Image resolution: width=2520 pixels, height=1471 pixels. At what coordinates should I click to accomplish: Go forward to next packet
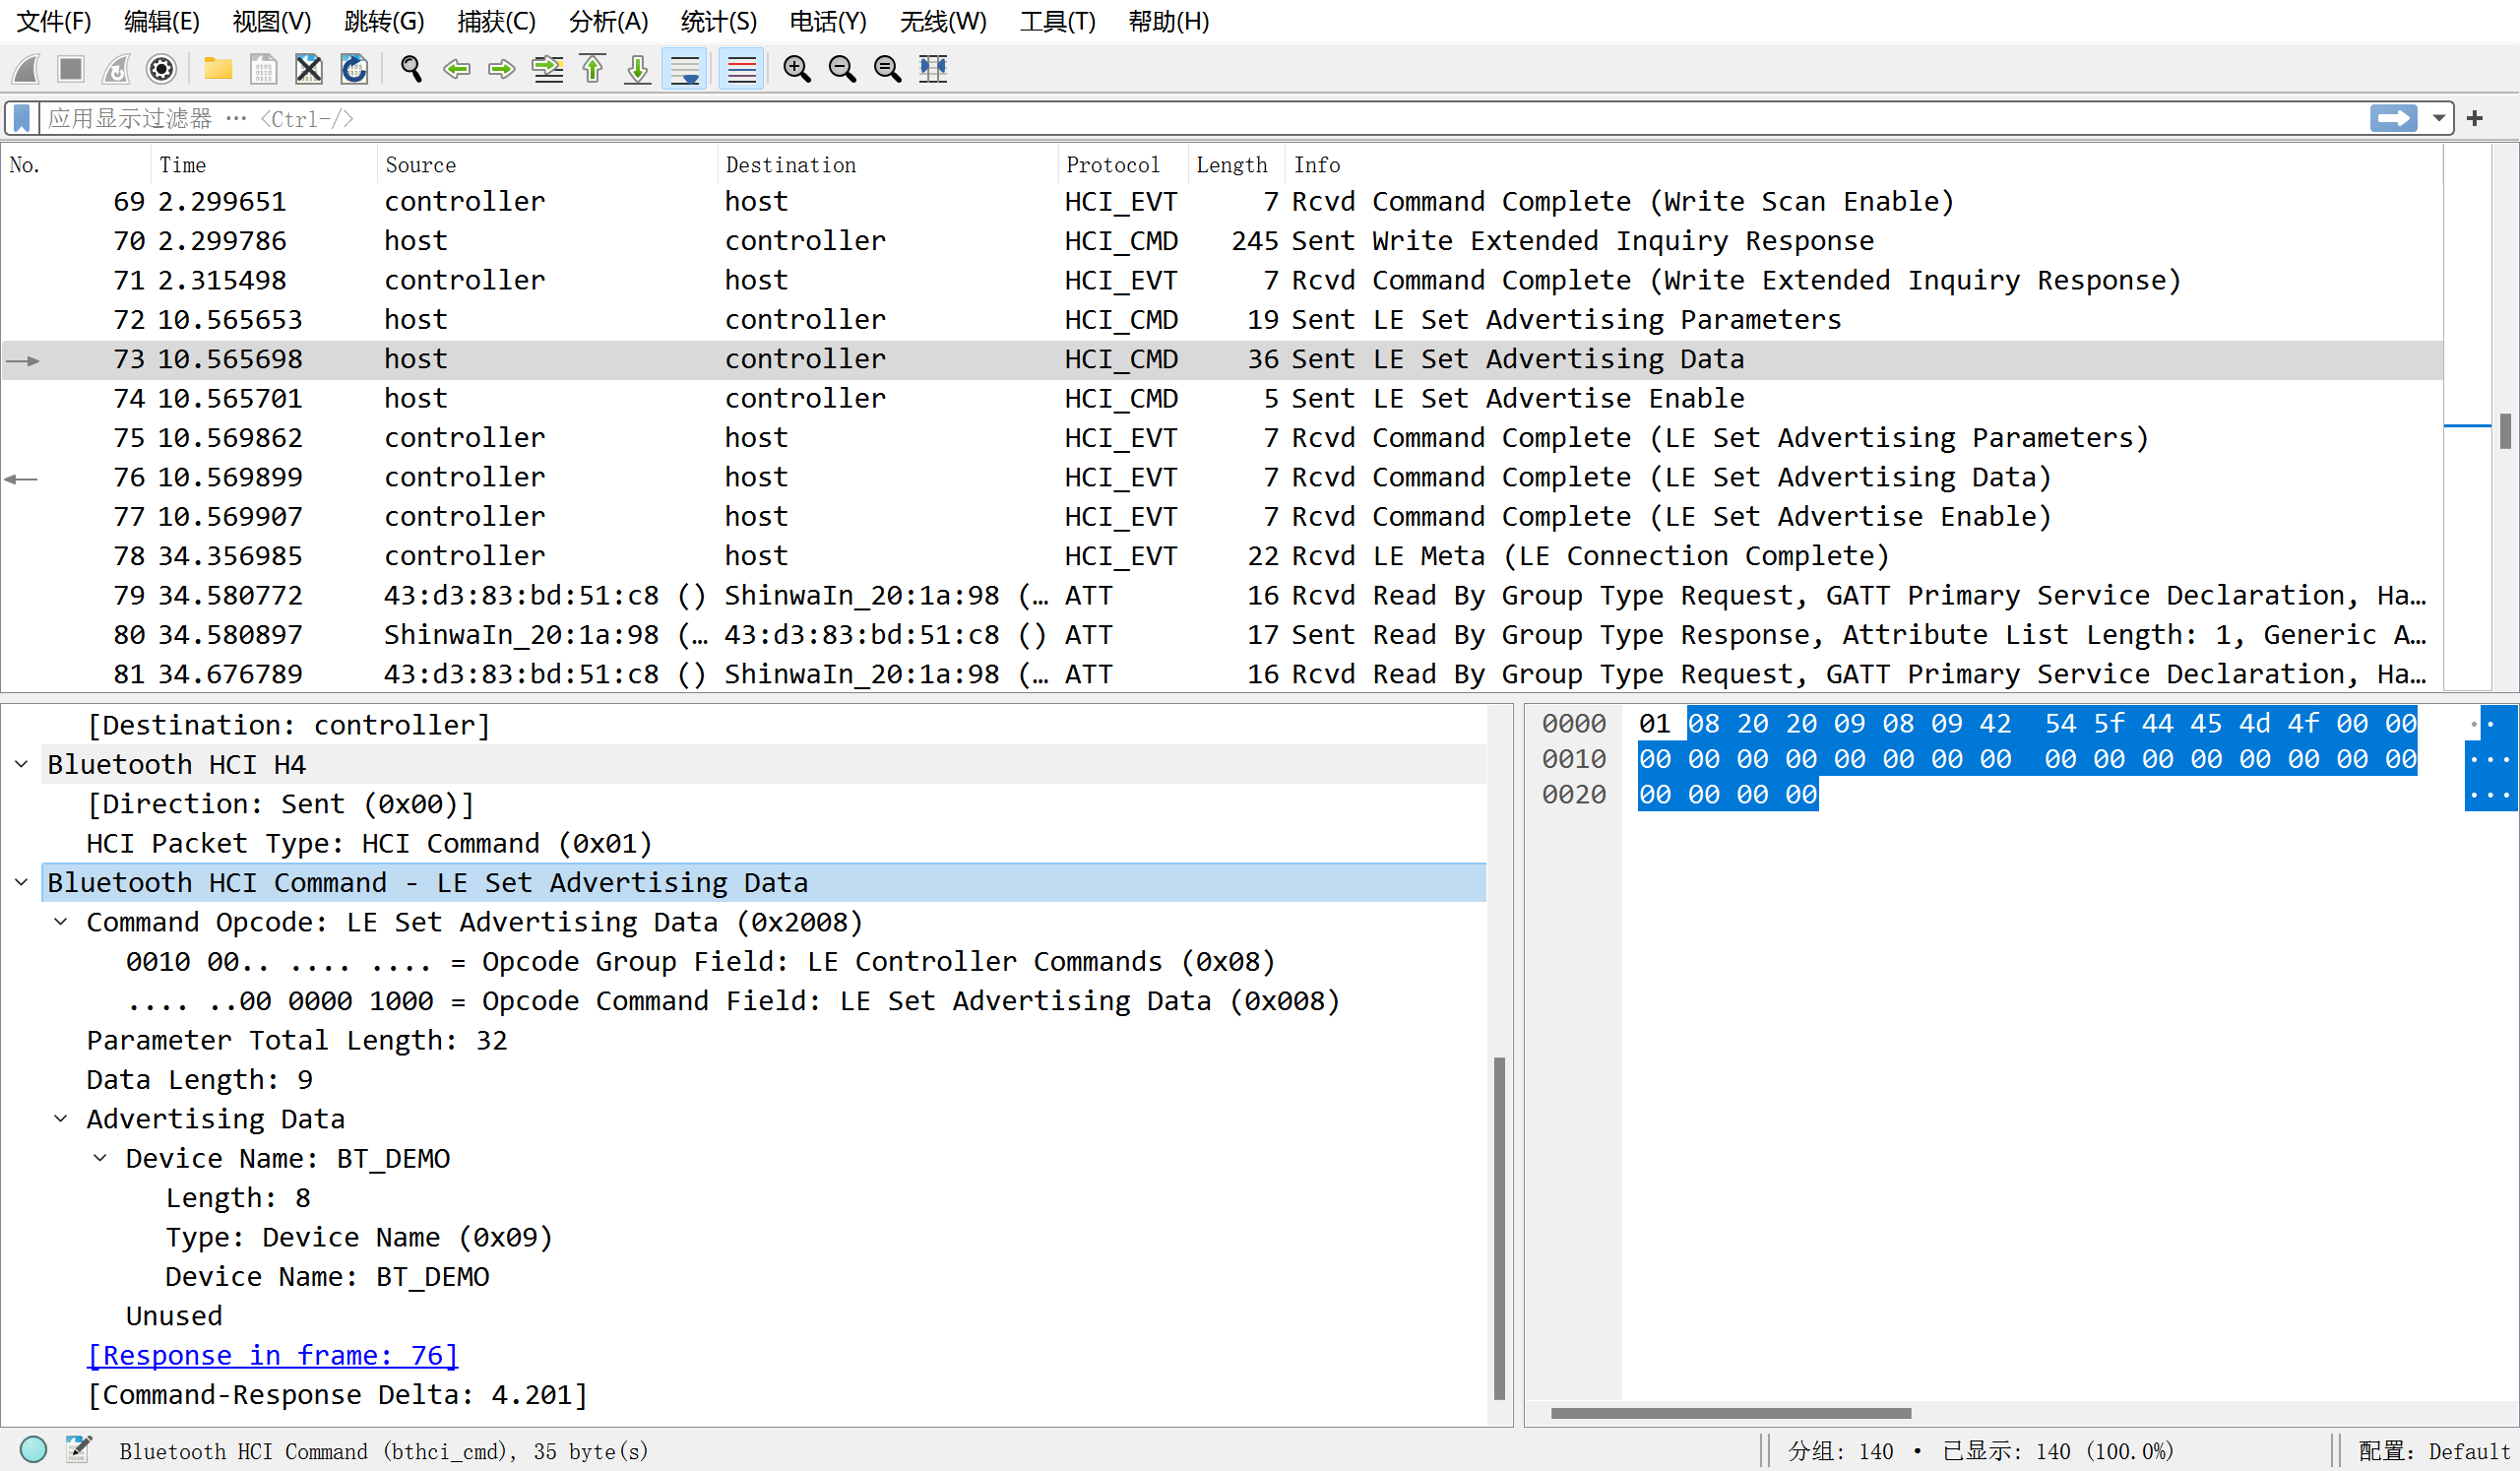coord(502,68)
